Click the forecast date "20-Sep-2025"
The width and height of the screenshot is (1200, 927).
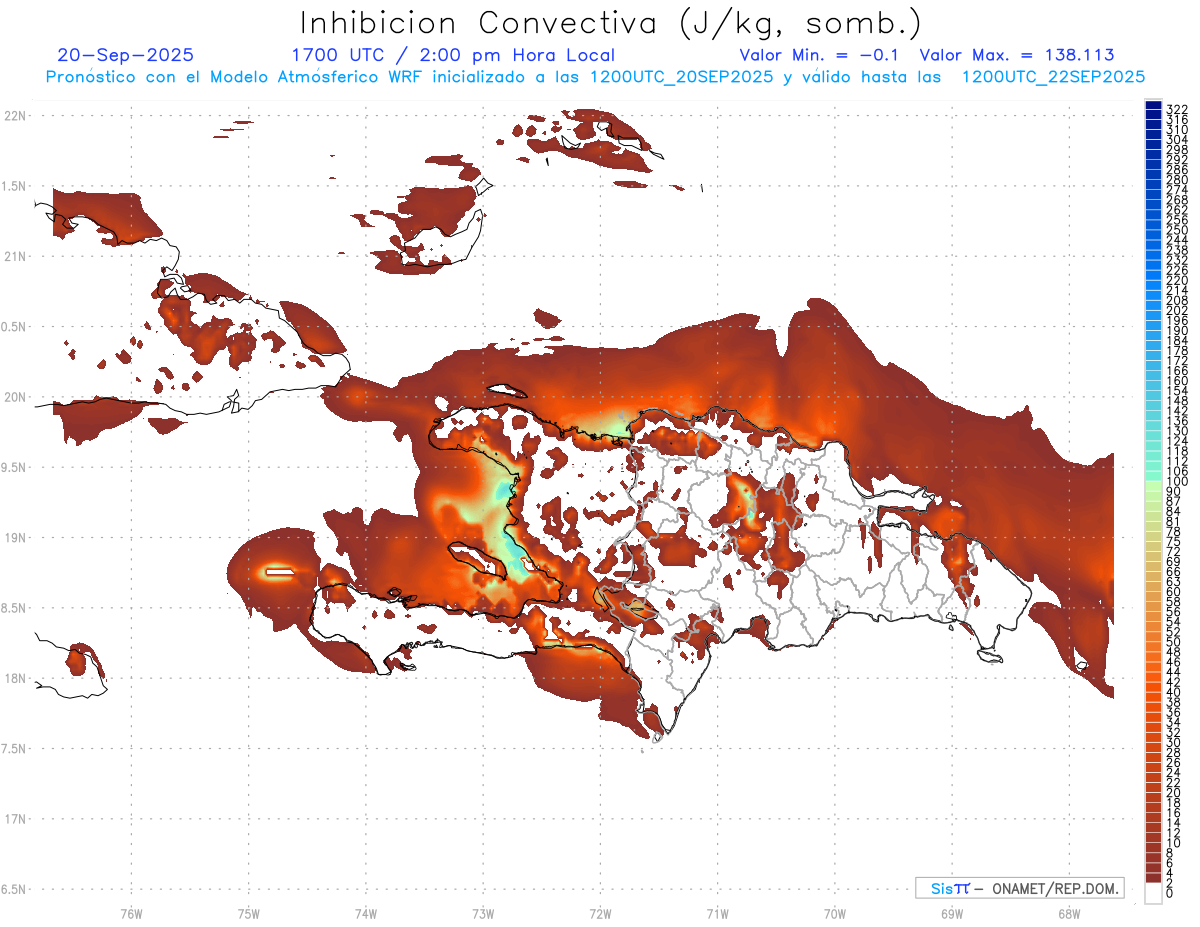pos(126,55)
